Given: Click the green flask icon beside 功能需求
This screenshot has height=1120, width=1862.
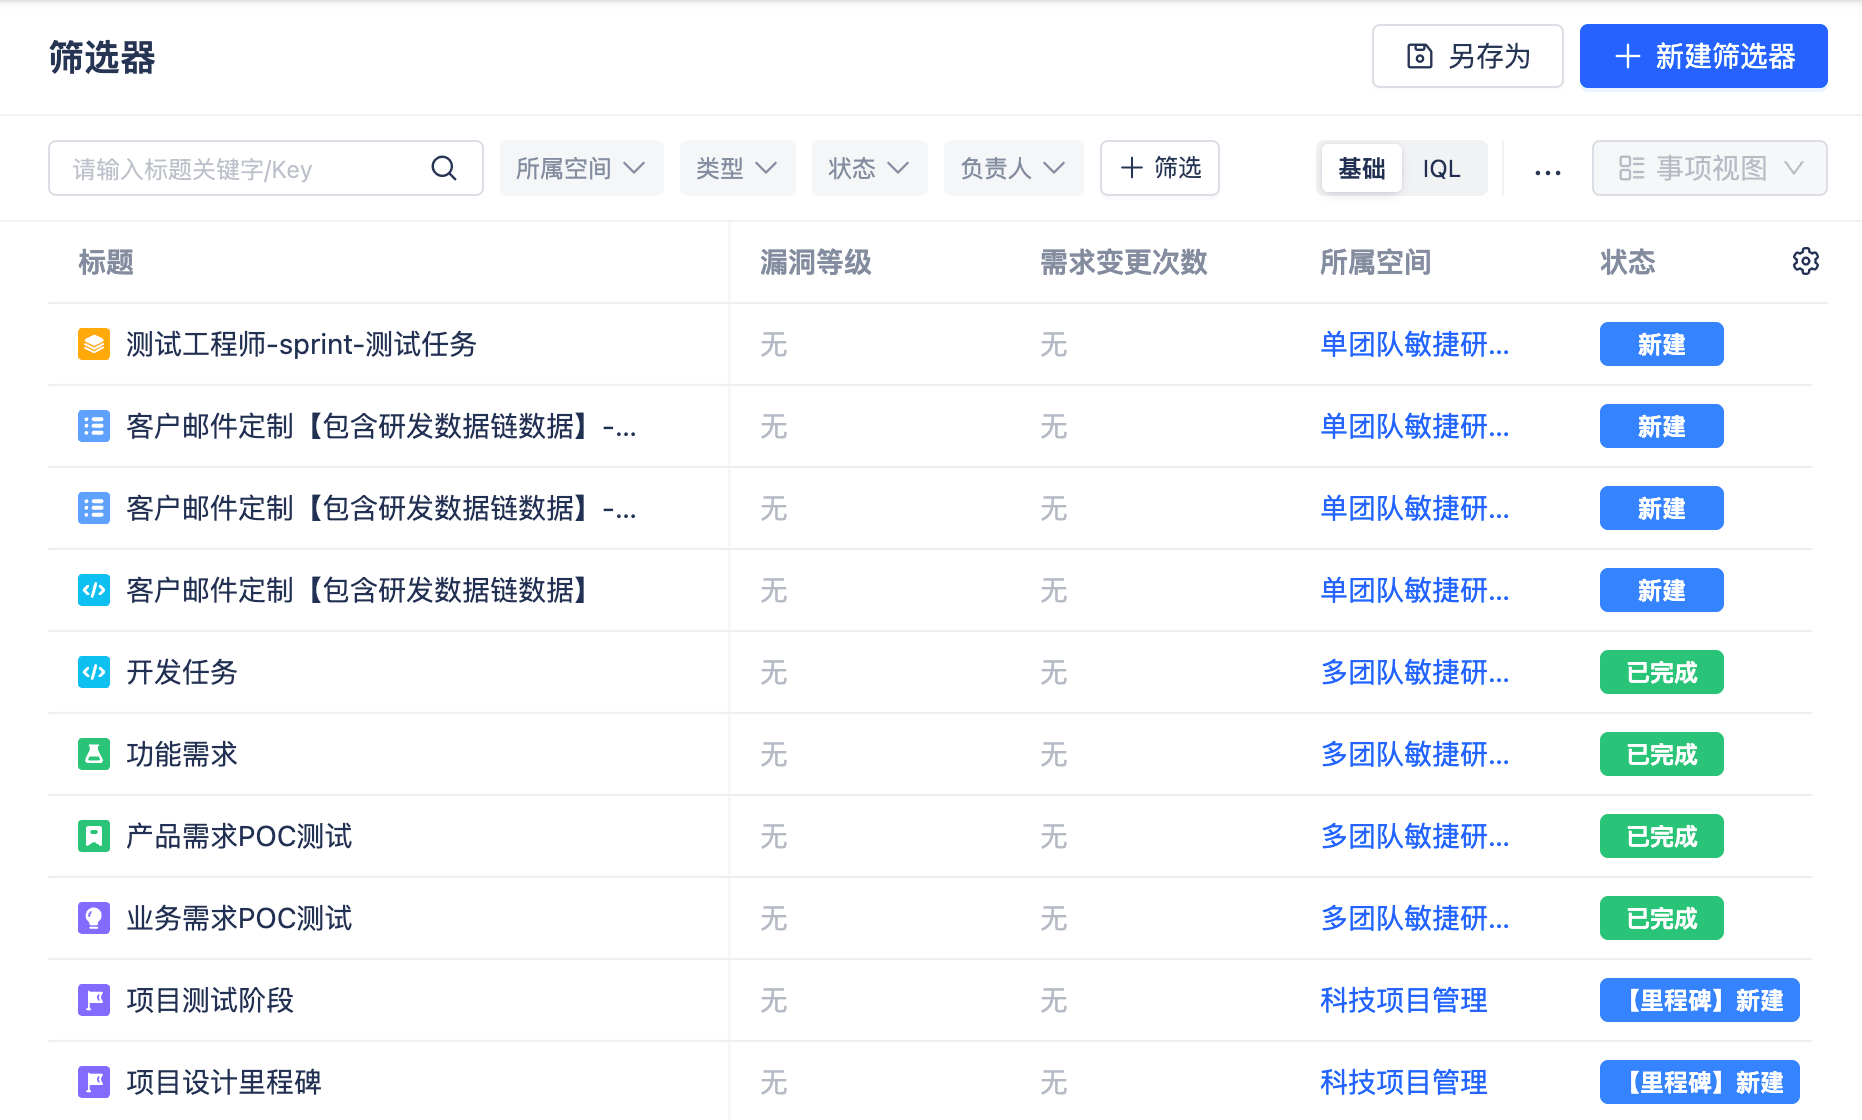Looking at the screenshot, I should pyautogui.click(x=94, y=754).
